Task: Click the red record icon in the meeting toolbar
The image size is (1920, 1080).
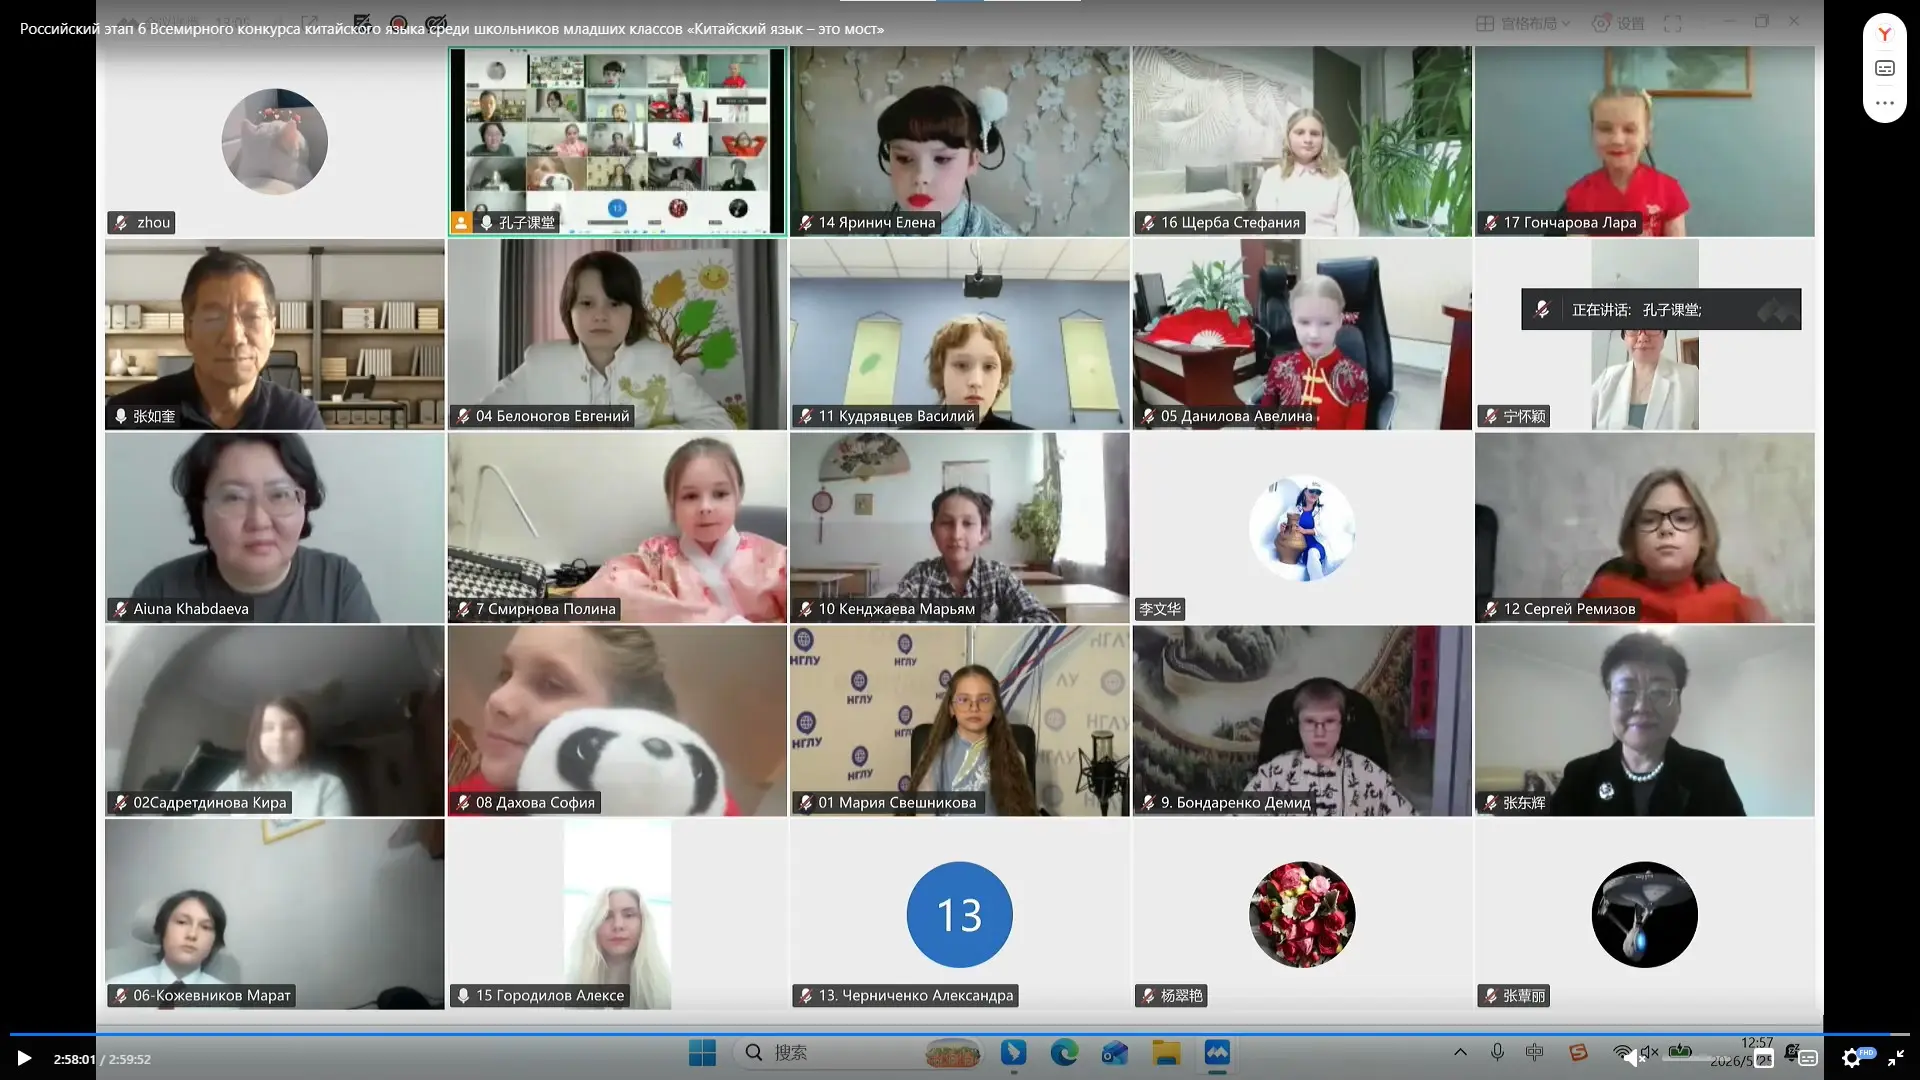Action: [x=399, y=23]
